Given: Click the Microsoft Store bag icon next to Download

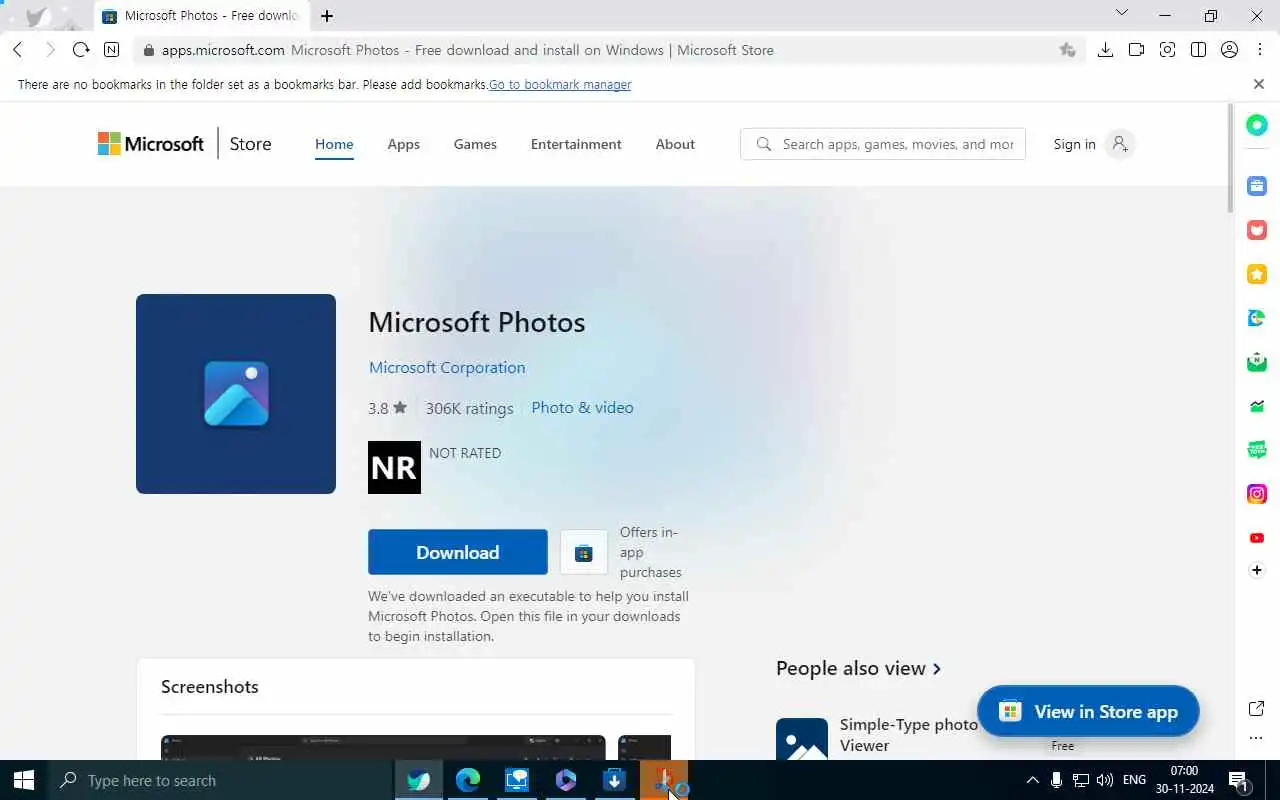Looking at the screenshot, I should click(x=584, y=553).
